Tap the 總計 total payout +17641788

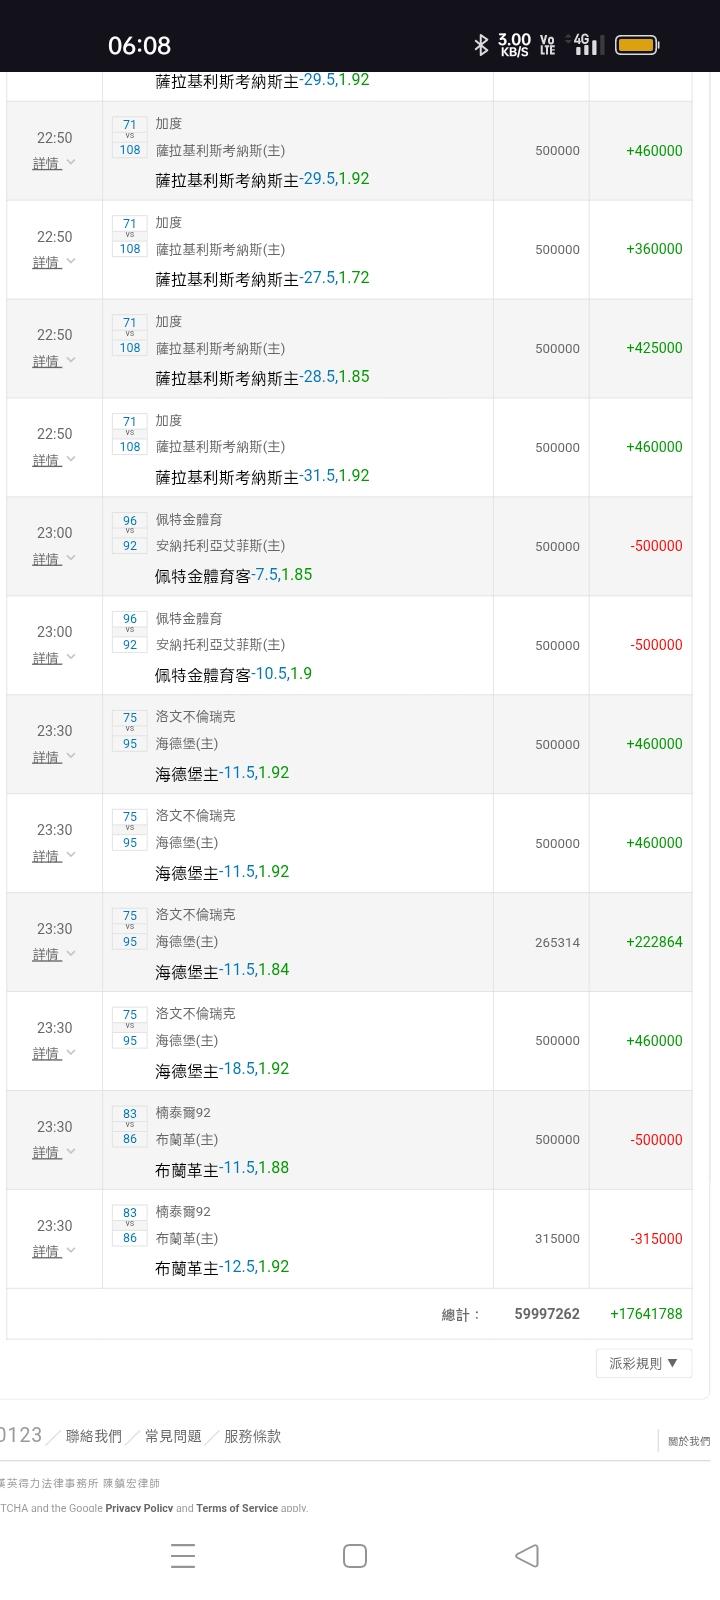click(x=646, y=1314)
